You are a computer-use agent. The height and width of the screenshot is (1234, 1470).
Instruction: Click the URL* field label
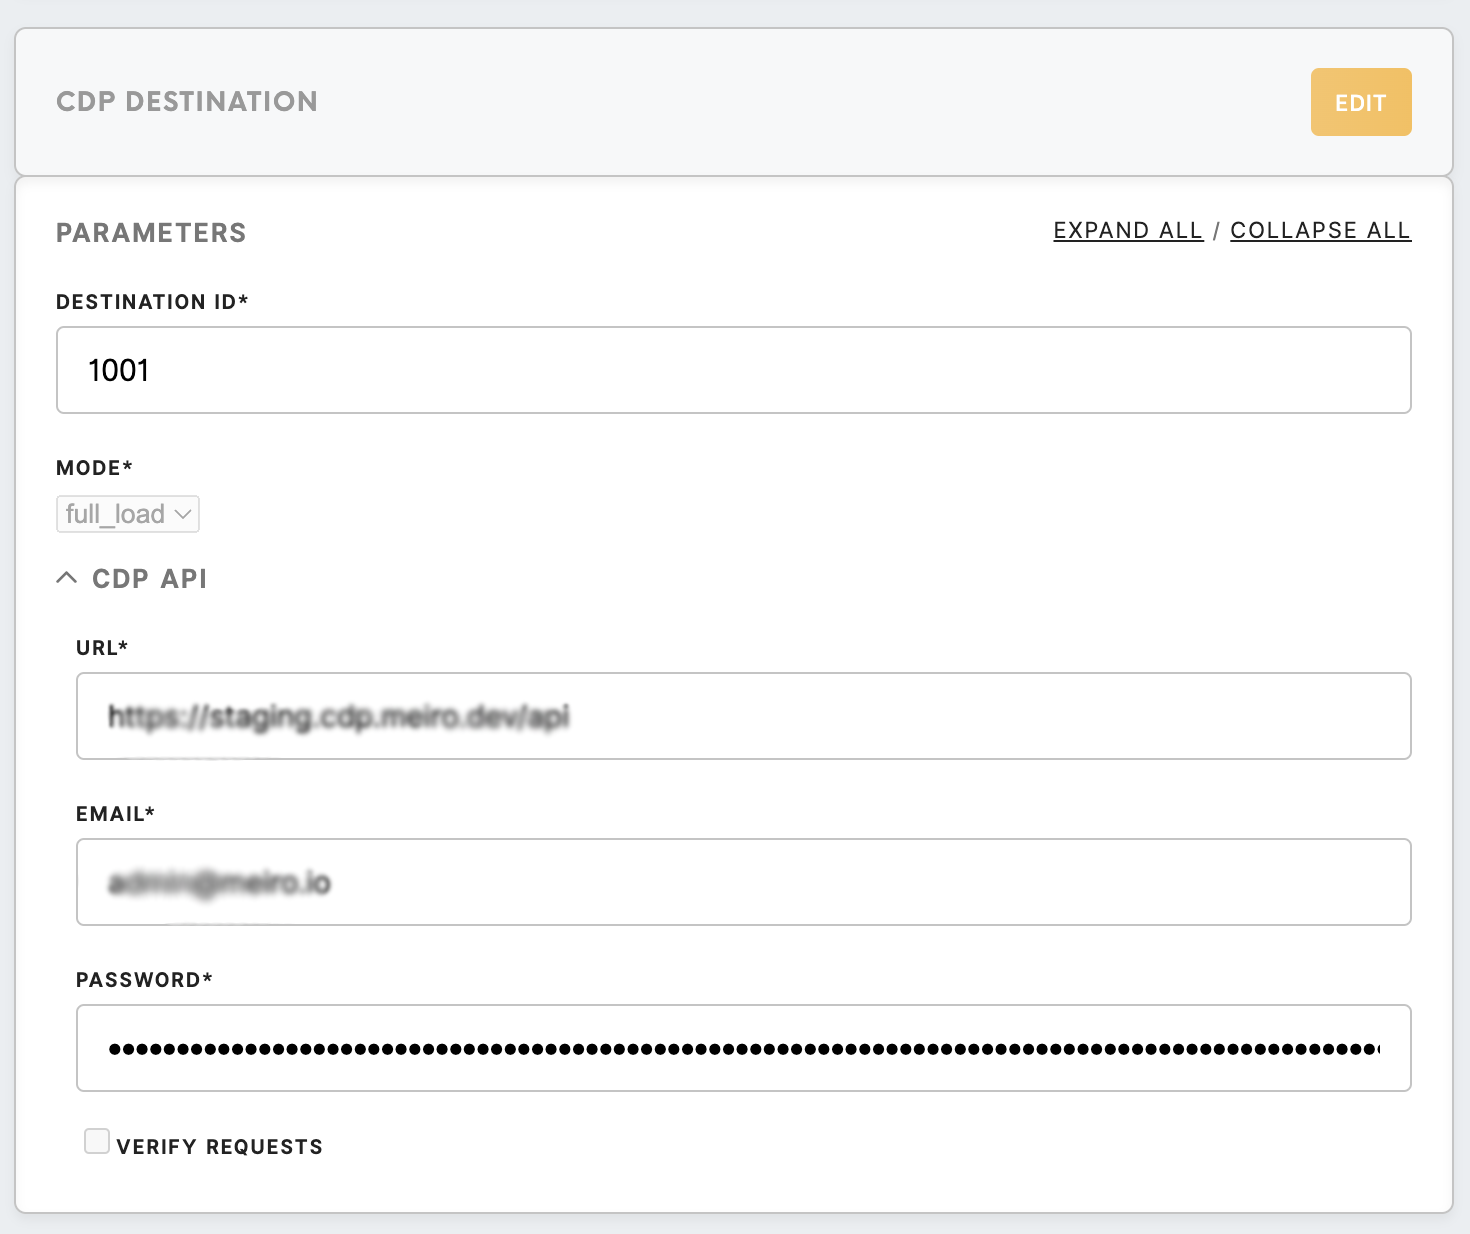102,648
